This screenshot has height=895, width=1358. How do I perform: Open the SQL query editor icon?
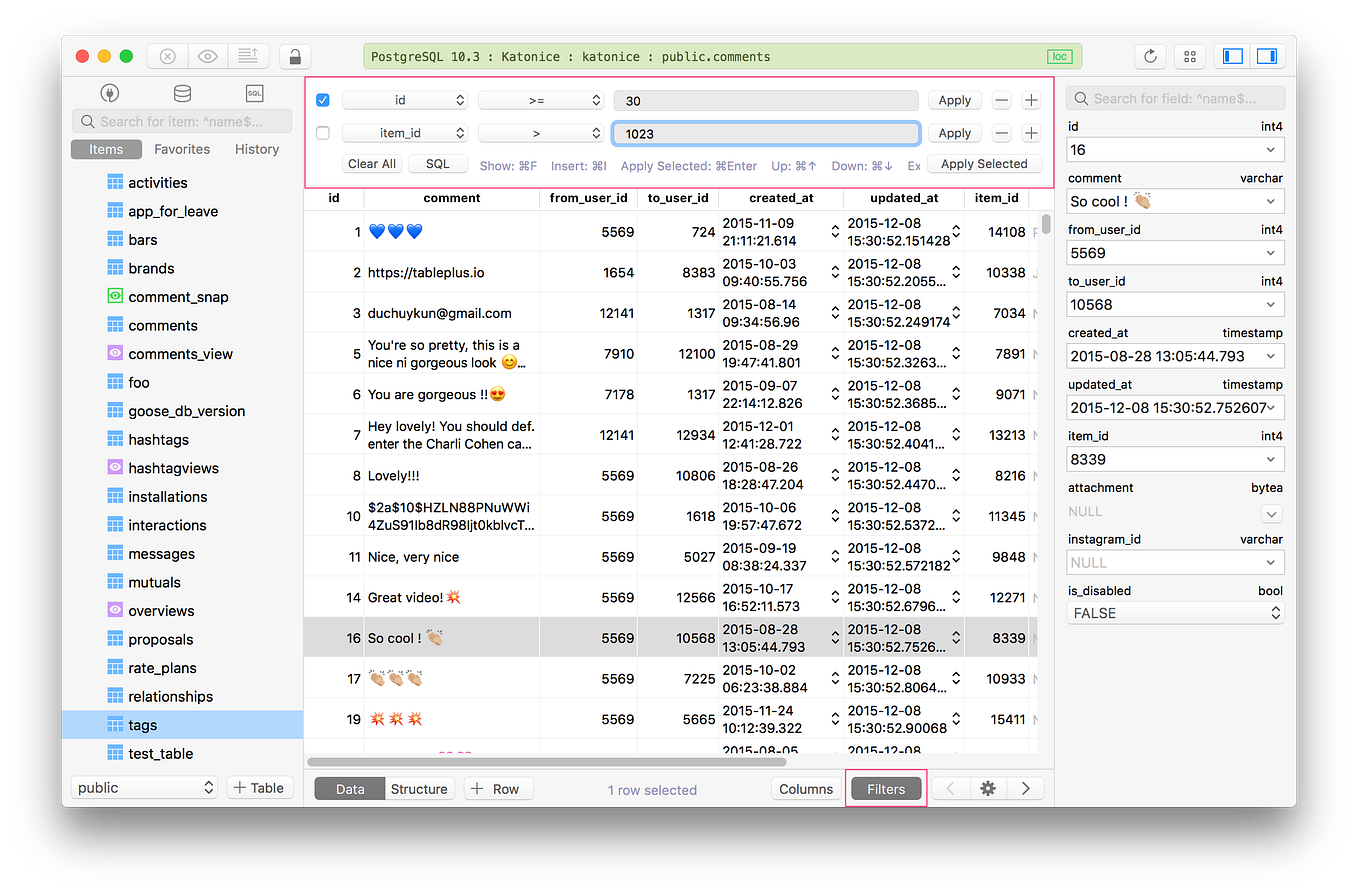(254, 92)
